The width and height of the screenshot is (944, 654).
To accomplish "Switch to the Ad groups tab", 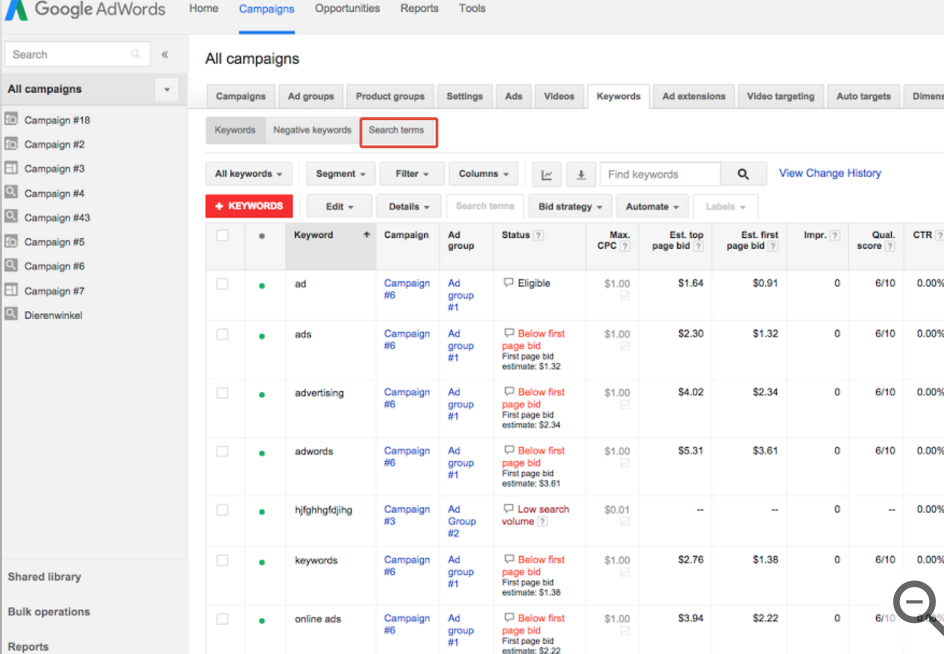I will click(311, 96).
